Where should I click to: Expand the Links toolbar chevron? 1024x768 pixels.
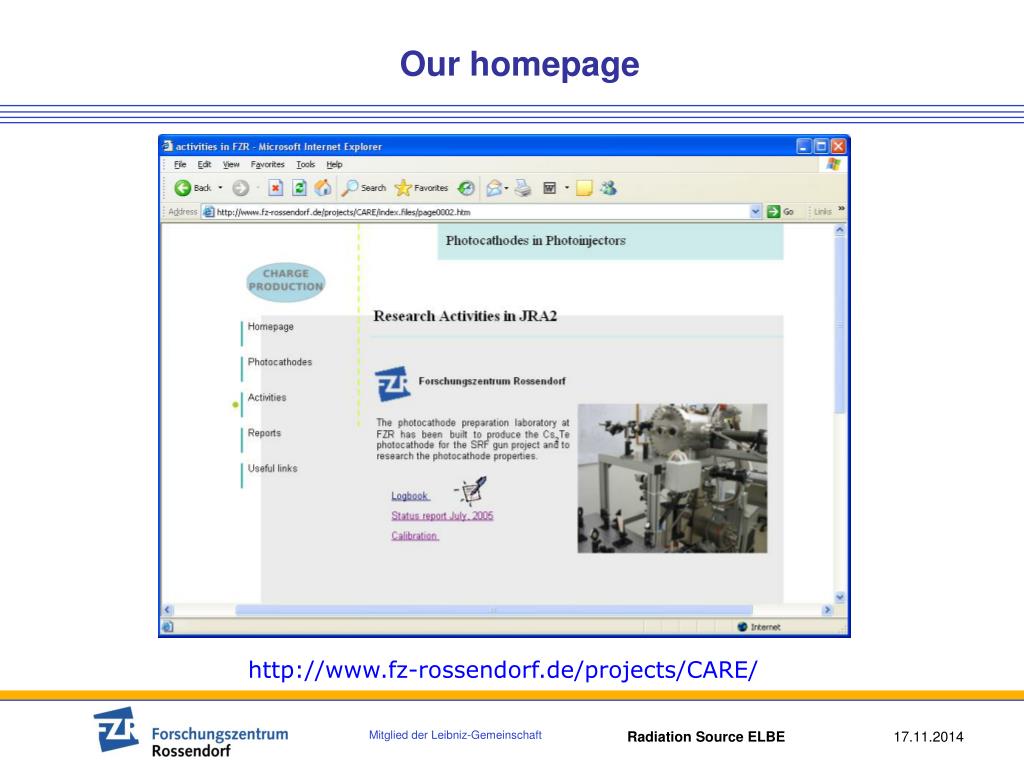coord(841,209)
